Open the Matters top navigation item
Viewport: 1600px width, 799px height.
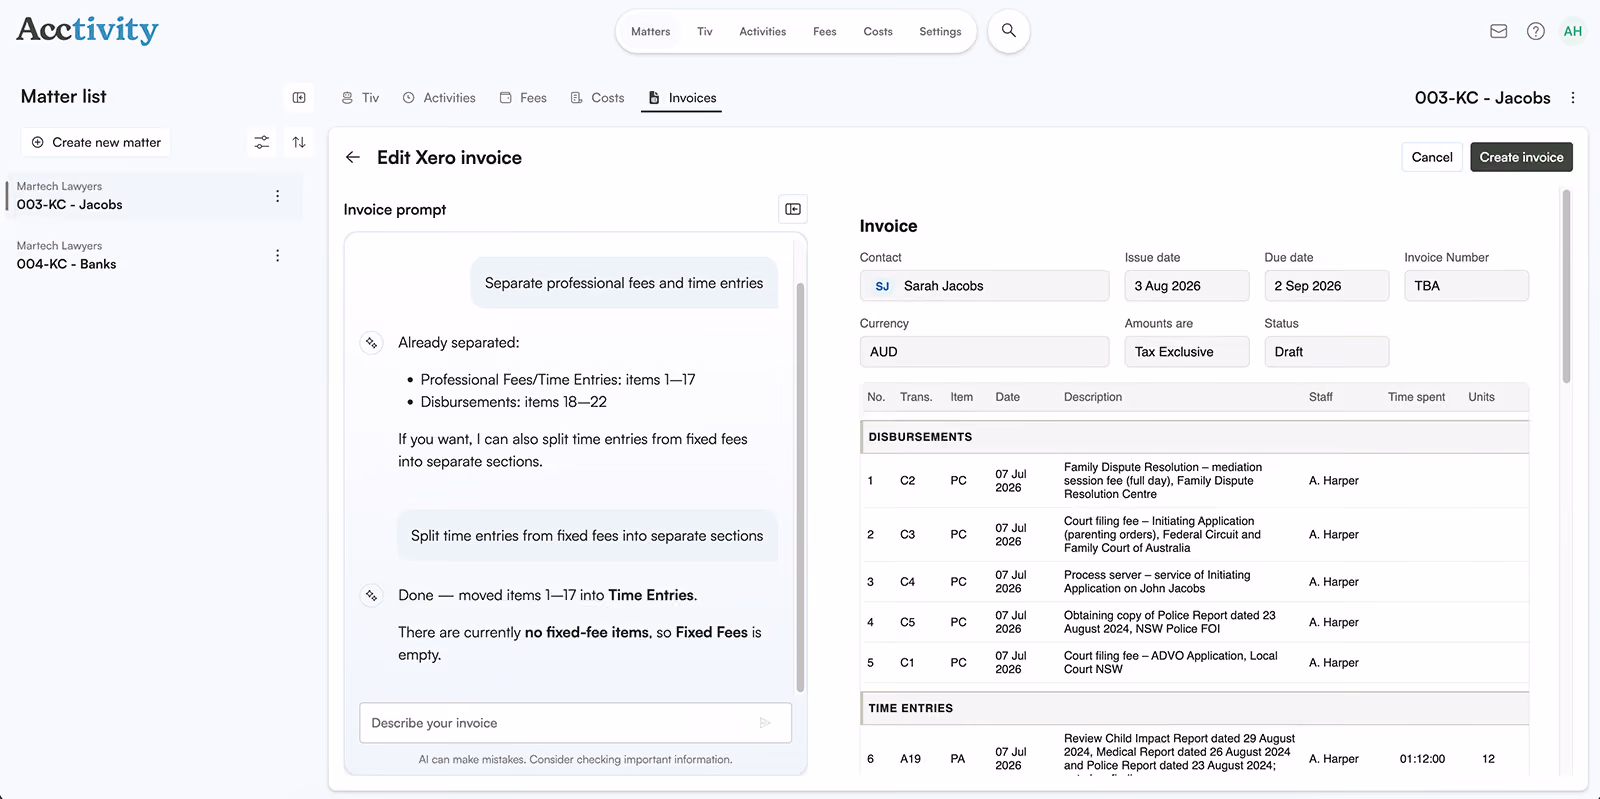tap(650, 32)
